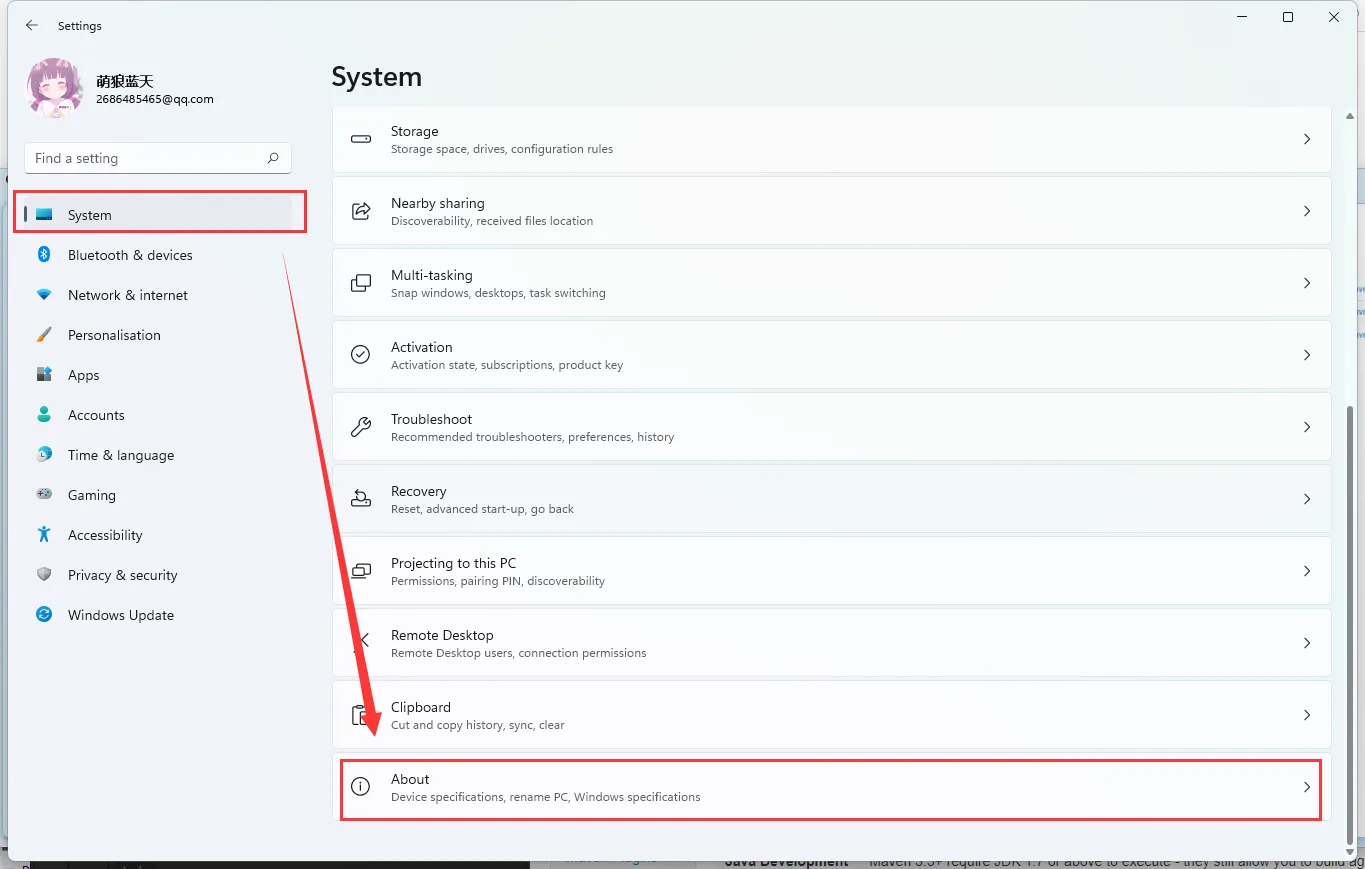Screen dimensions: 1365x869
Task: Click the Projecting to this PC icon
Action: pyautogui.click(x=361, y=571)
